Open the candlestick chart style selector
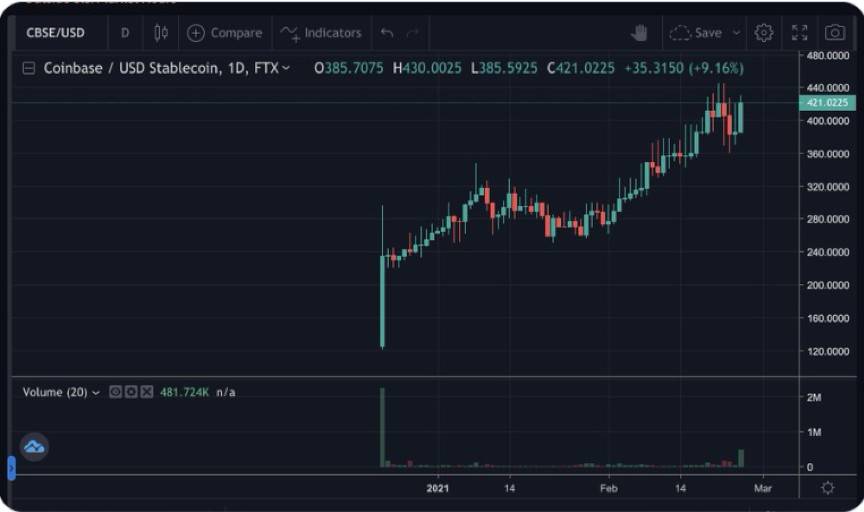This screenshot has height=512, width=864. (161, 33)
